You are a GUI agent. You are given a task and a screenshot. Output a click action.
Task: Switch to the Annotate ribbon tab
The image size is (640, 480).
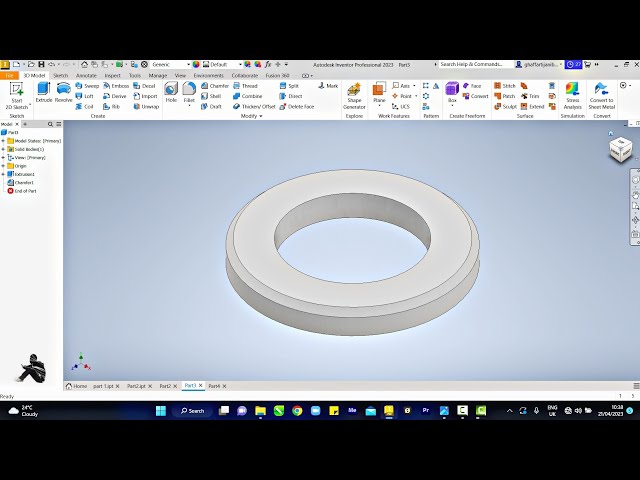click(86, 76)
